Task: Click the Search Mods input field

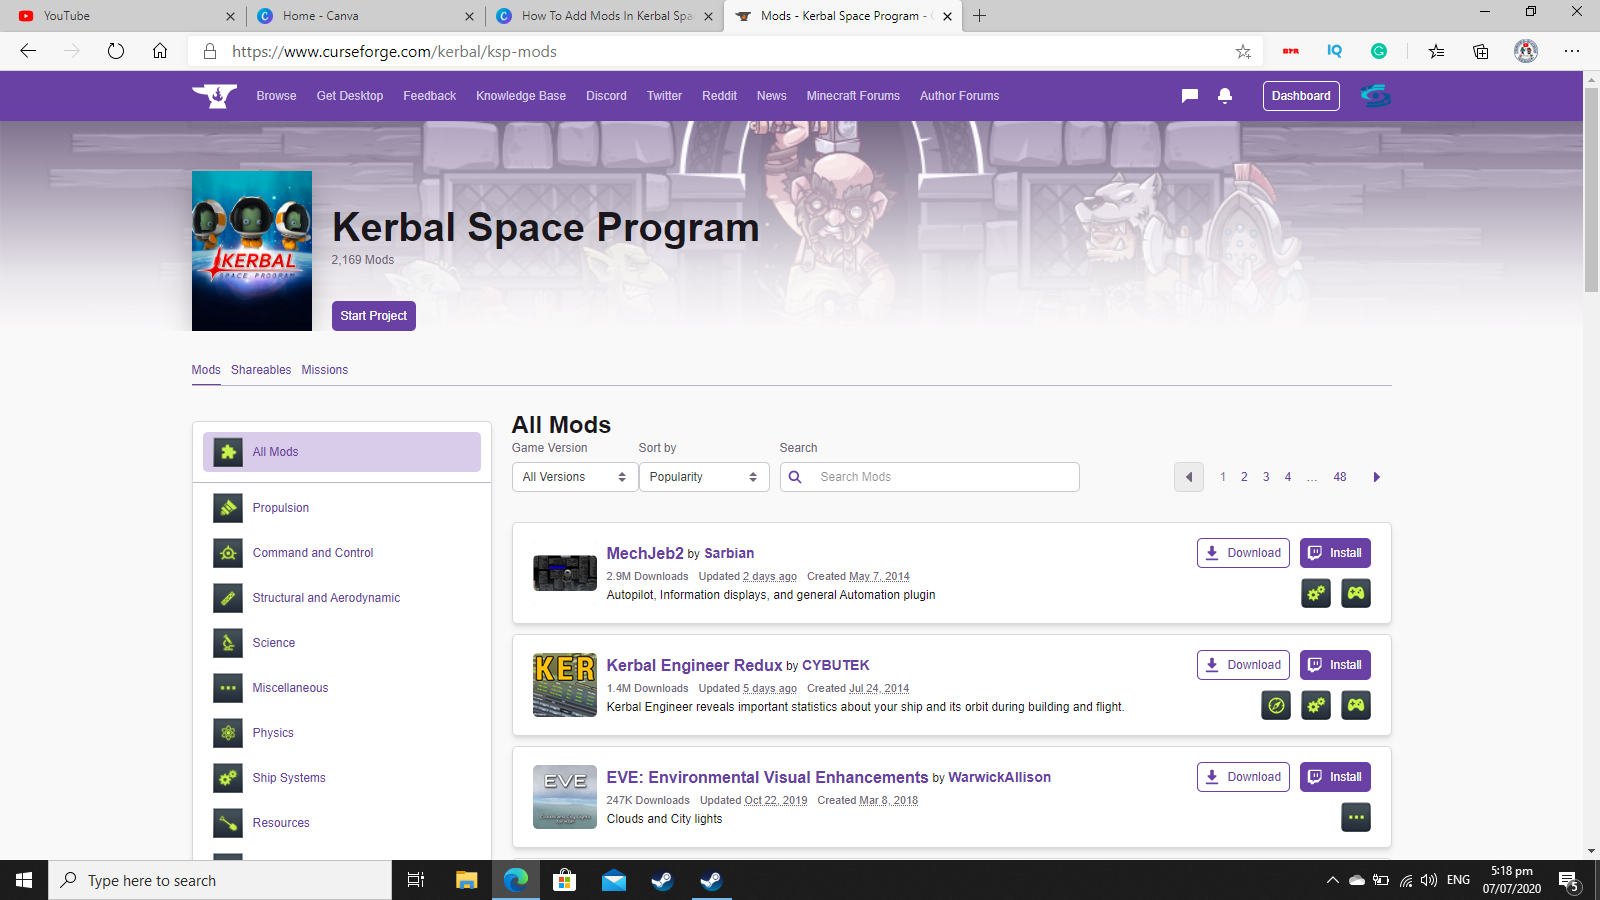Action: [940, 477]
